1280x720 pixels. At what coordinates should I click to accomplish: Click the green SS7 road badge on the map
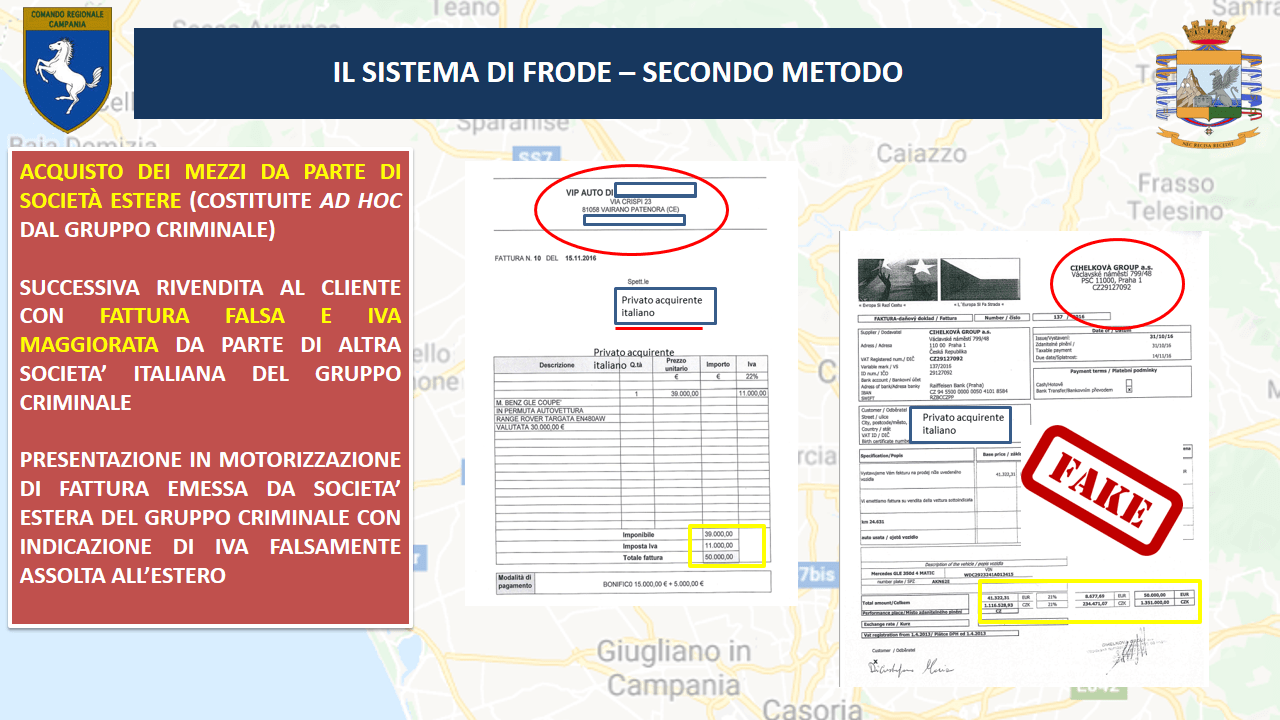(534, 158)
